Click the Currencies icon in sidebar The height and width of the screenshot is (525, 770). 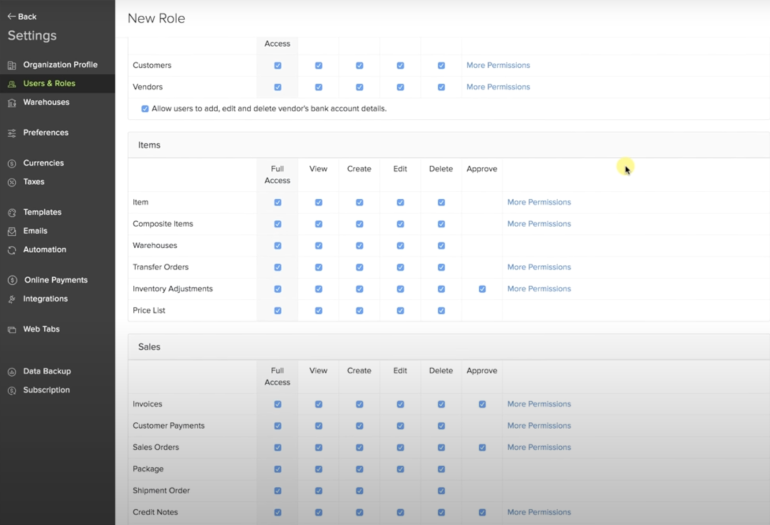point(12,163)
